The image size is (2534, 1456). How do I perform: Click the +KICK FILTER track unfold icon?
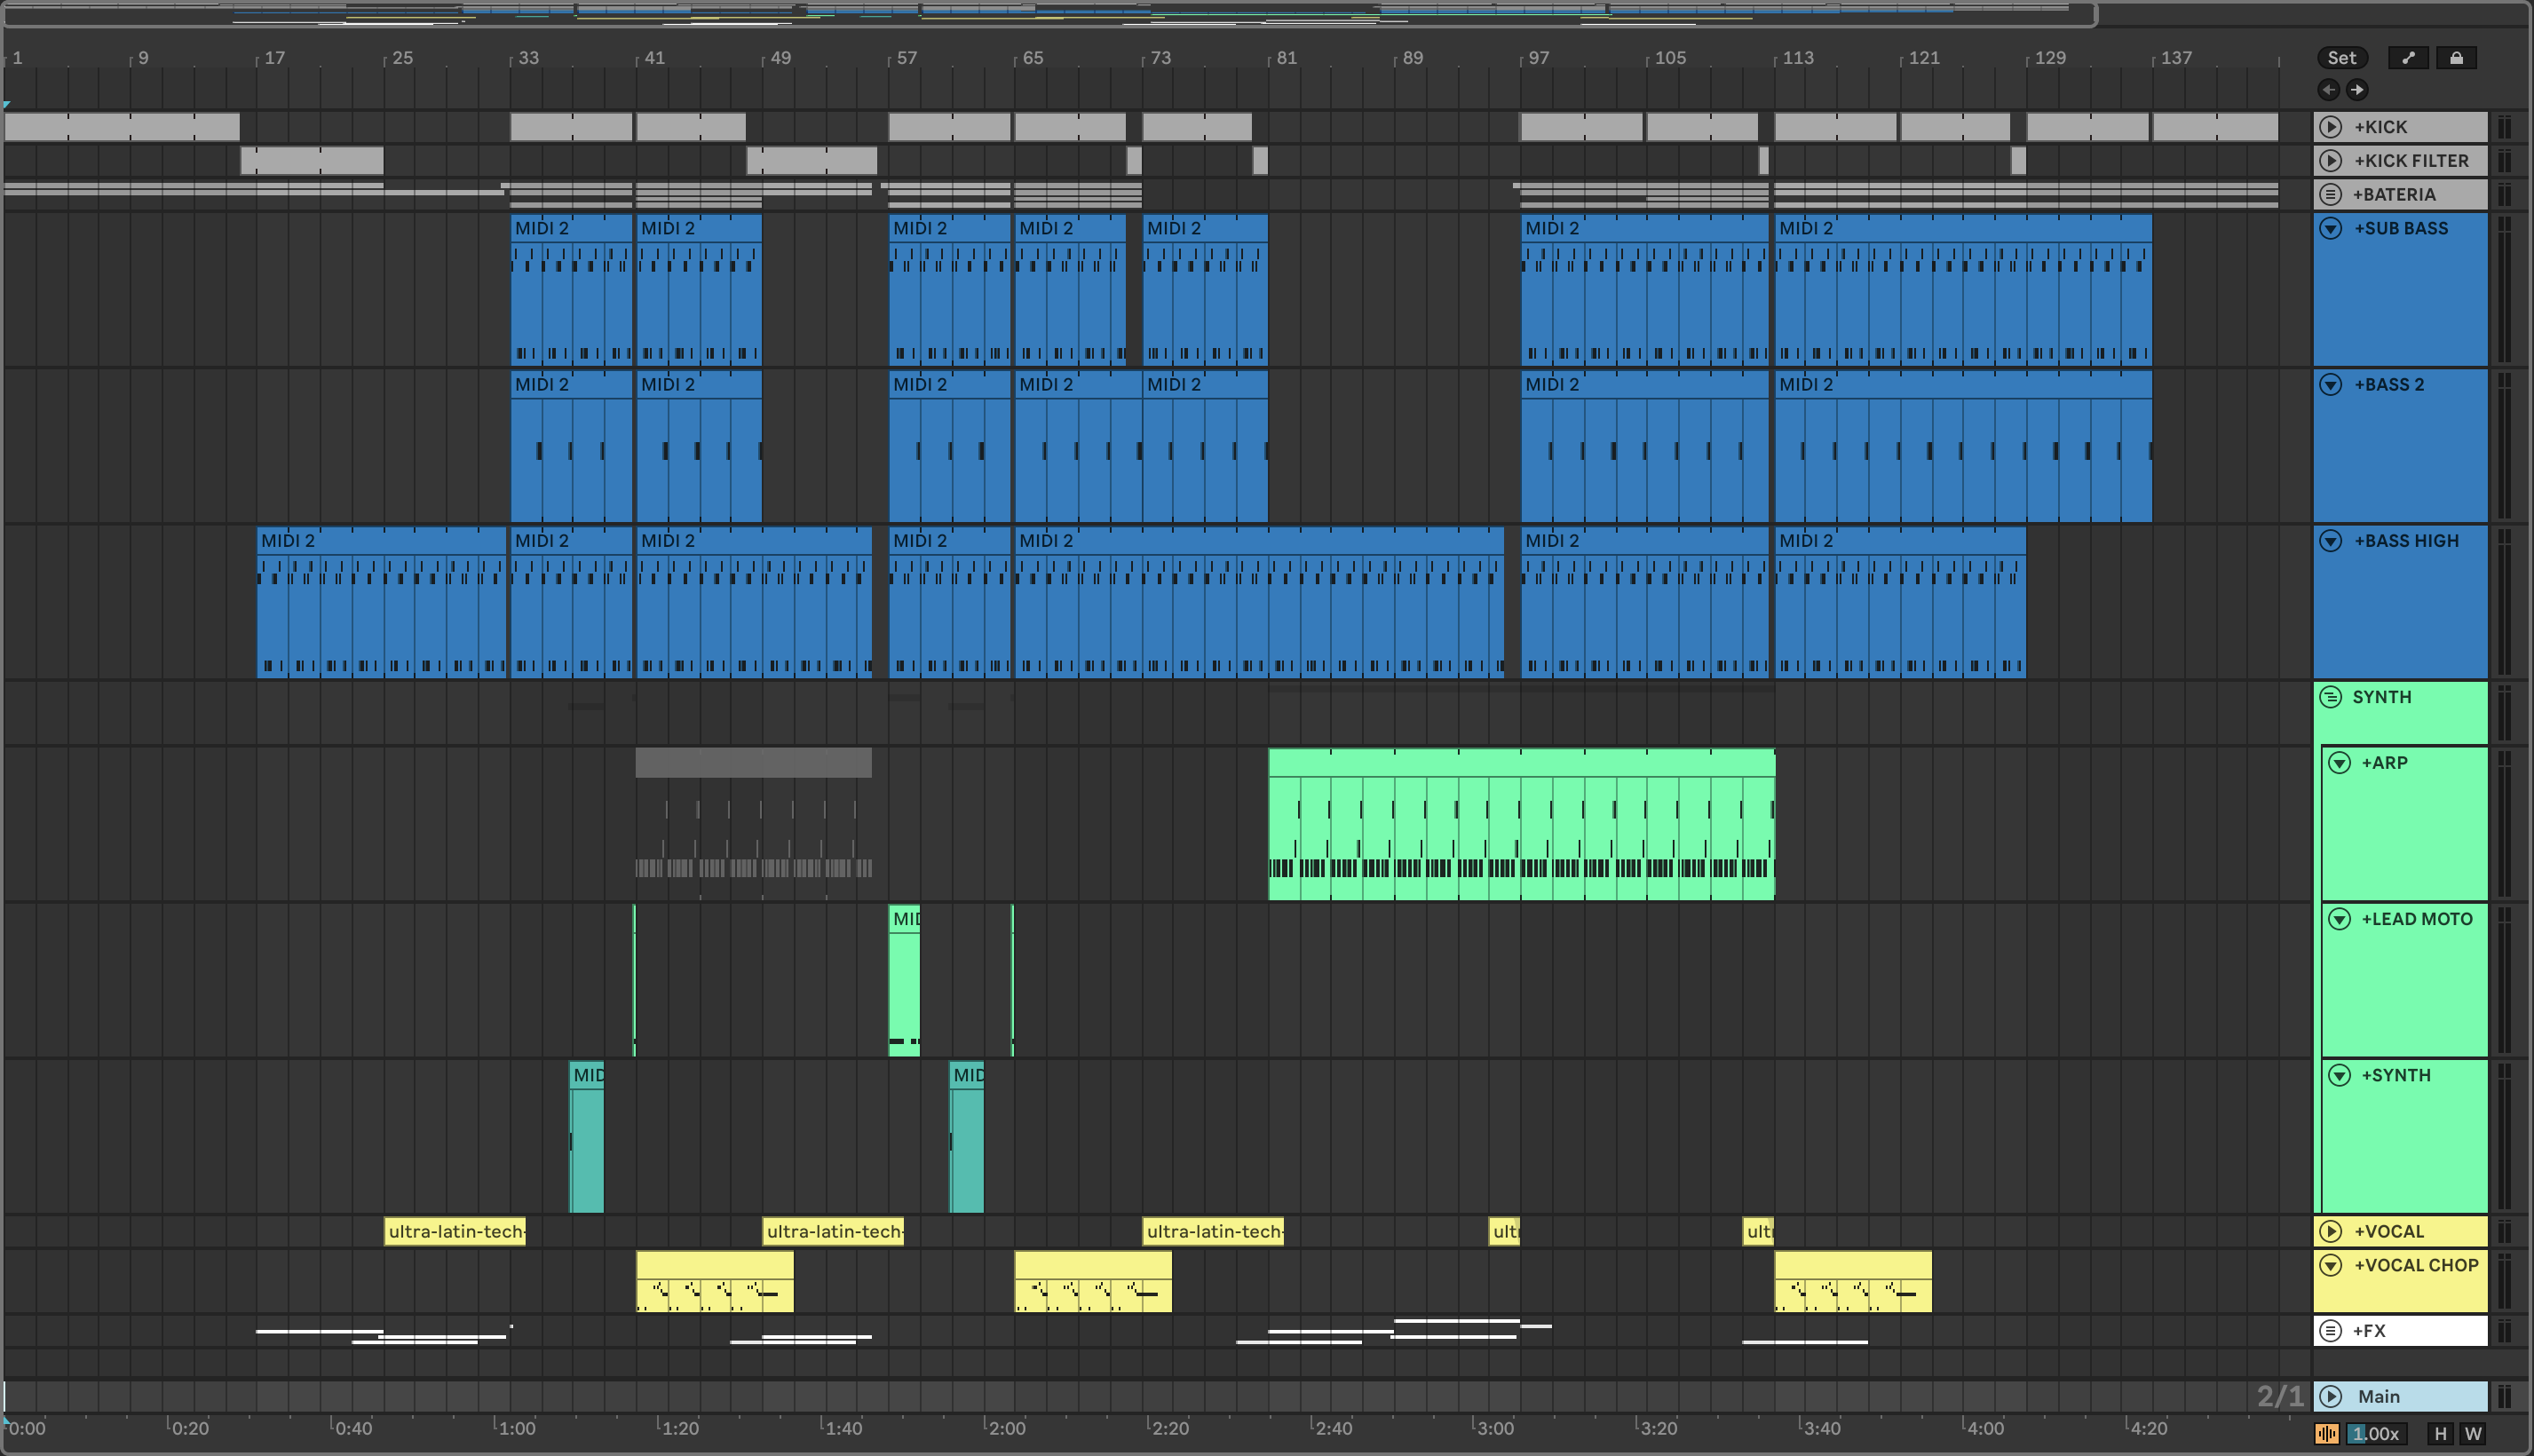[x=2330, y=161]
